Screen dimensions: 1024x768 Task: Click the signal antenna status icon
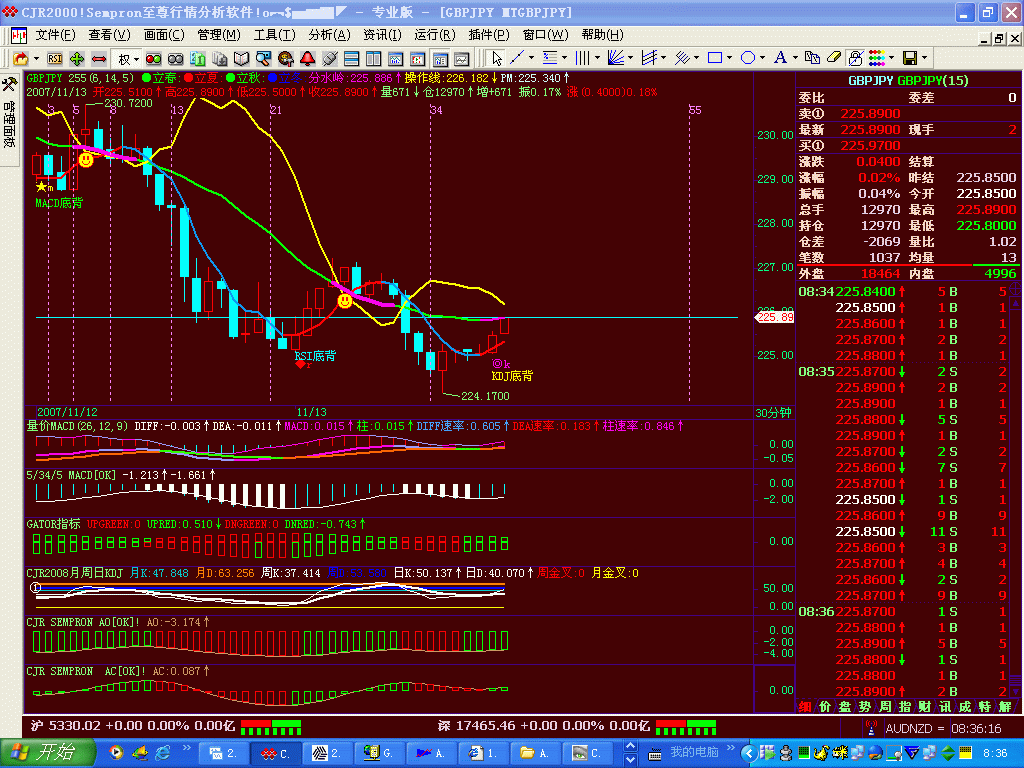click(871, 728)
